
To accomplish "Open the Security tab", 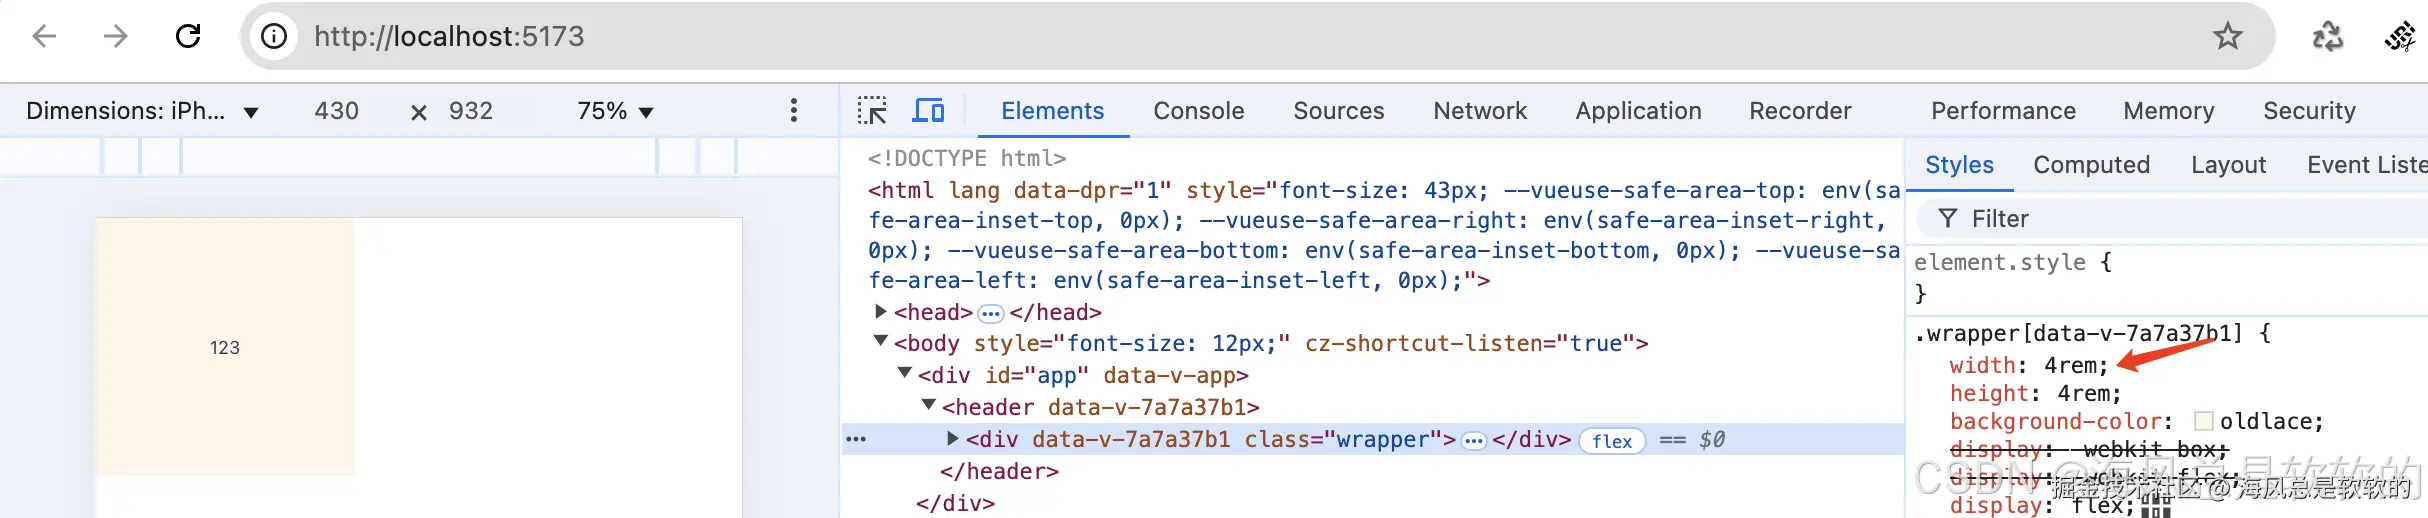I will (2309, 111).
